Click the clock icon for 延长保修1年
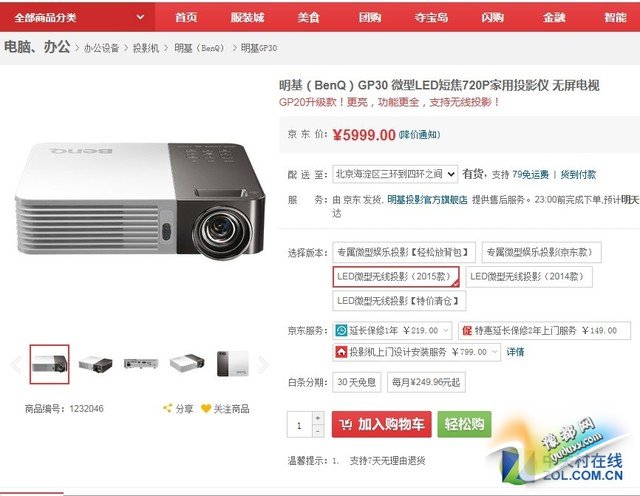Screen dimensions: 640x496 click(341, 330)
